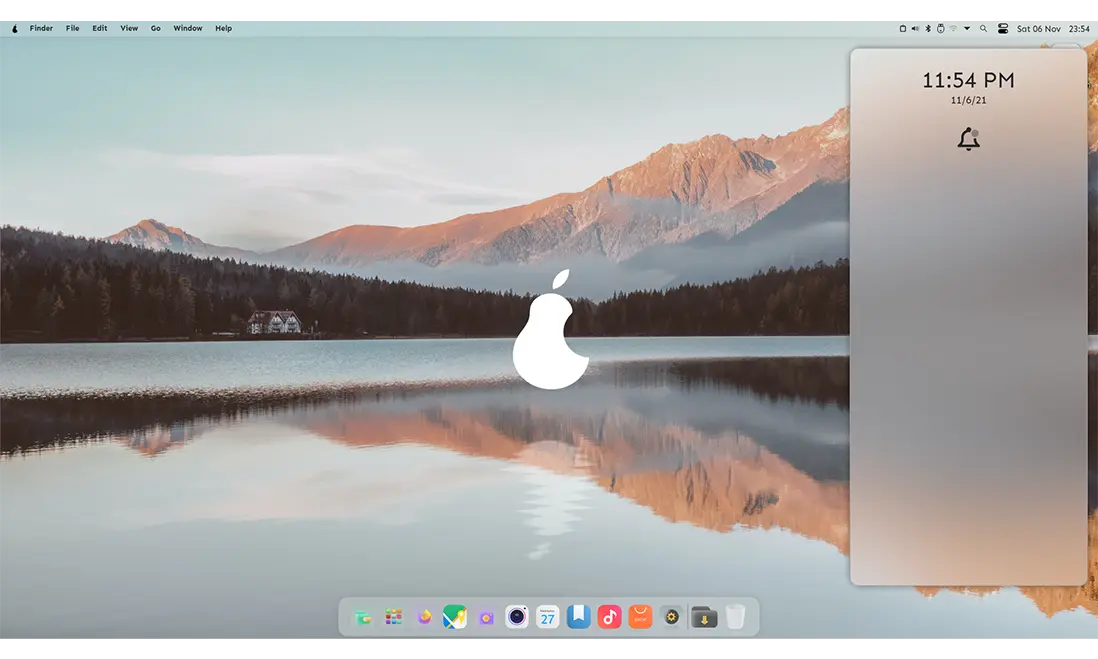This screenshot has width=1098, height=659.
Task: Open the Shop app store
Action: click(x=640, y=617)
